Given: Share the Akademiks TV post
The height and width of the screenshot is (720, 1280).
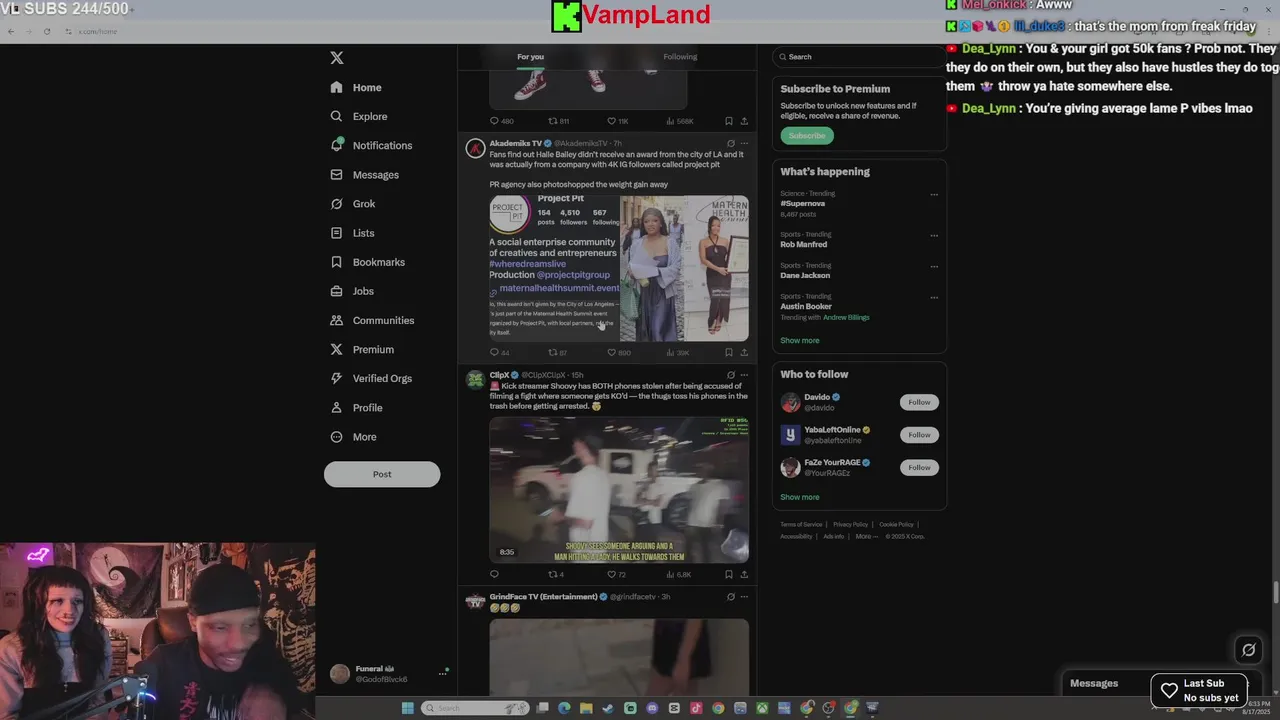Looking at the screenshot, I should pyautogui.click(x=743, y=352).
